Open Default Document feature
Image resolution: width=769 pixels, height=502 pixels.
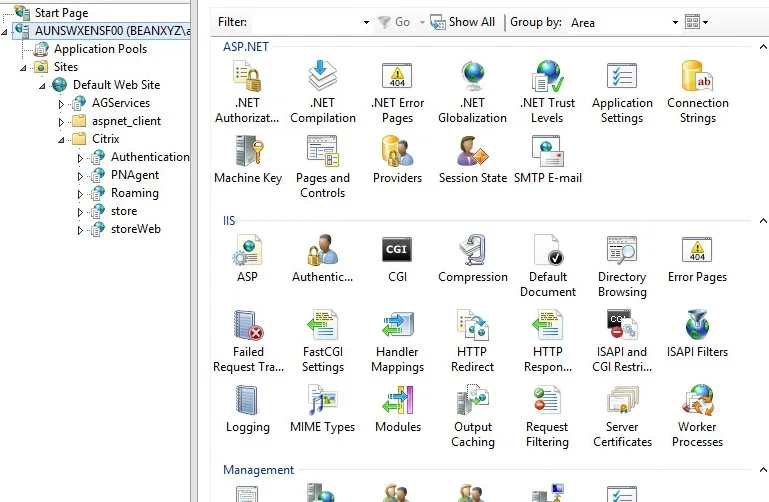click(x=548, y=266)
